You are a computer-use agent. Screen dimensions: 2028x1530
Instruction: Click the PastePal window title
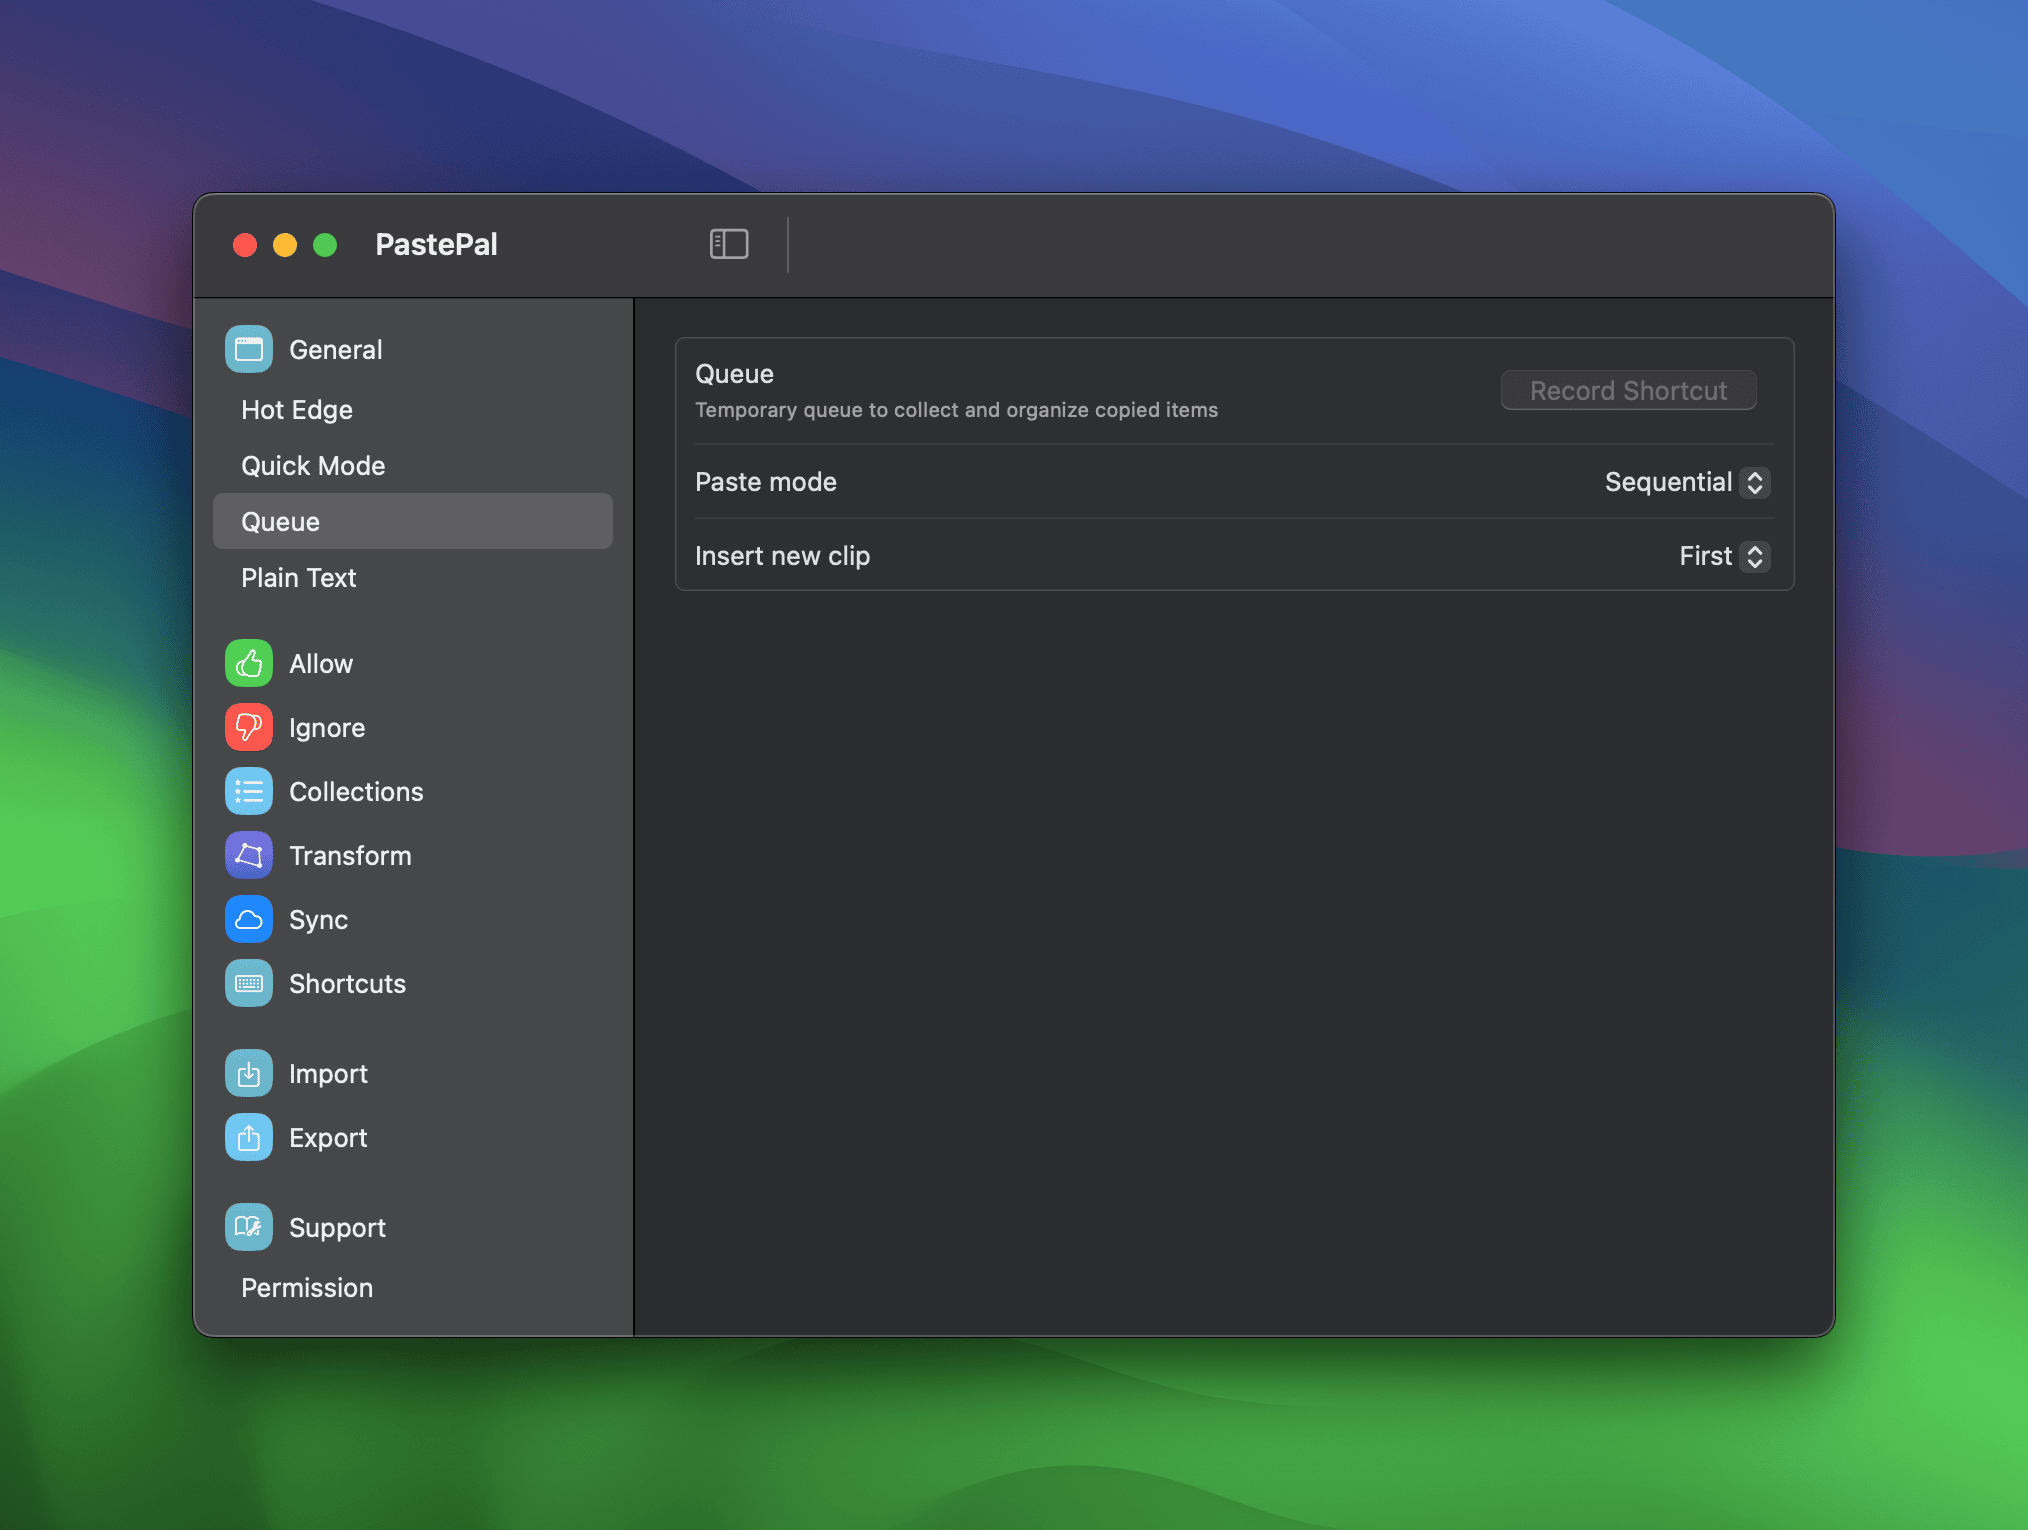pyautogui.click(x=436, y=244)
